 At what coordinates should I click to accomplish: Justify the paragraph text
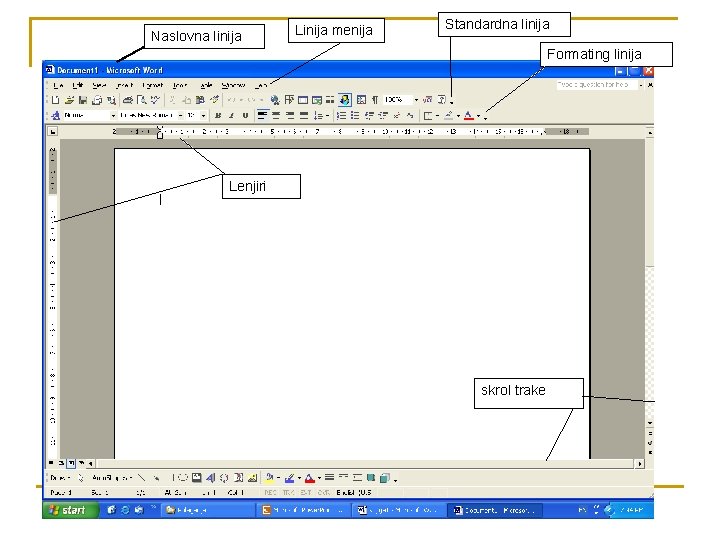(304, 116)
